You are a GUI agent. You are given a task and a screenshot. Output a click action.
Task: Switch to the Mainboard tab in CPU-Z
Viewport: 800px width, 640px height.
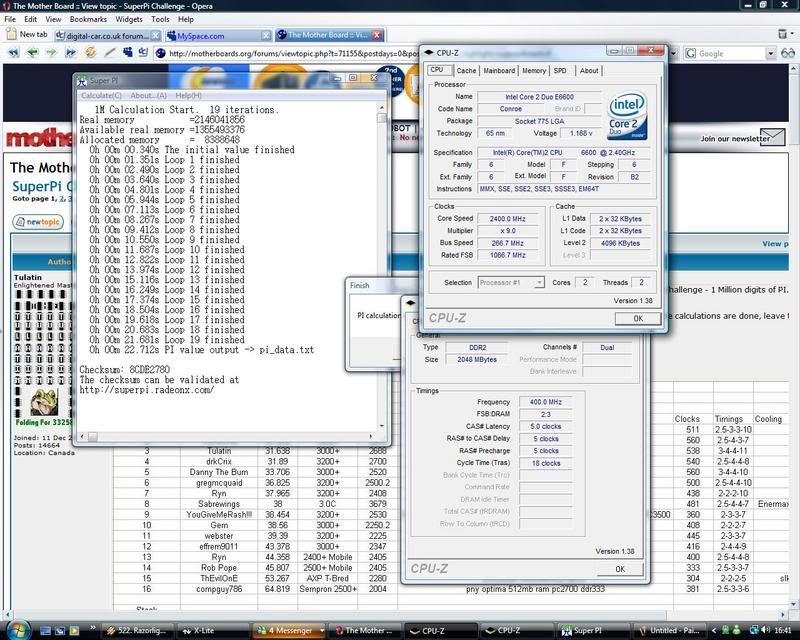point(499,71)
